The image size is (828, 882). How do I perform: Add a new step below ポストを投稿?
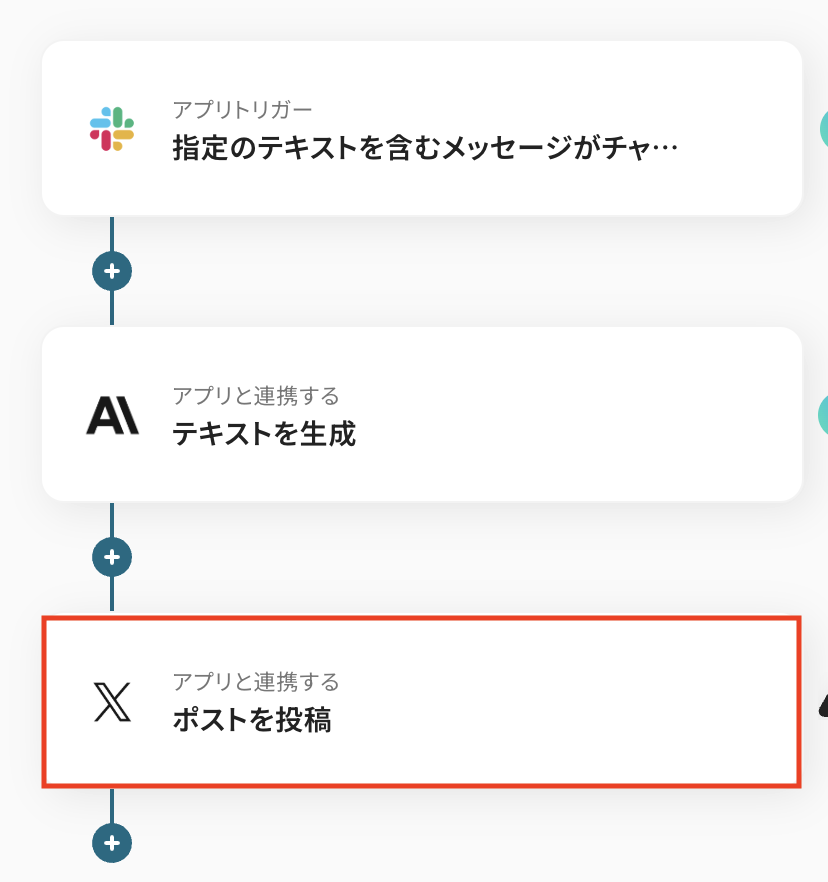point(112,842)
